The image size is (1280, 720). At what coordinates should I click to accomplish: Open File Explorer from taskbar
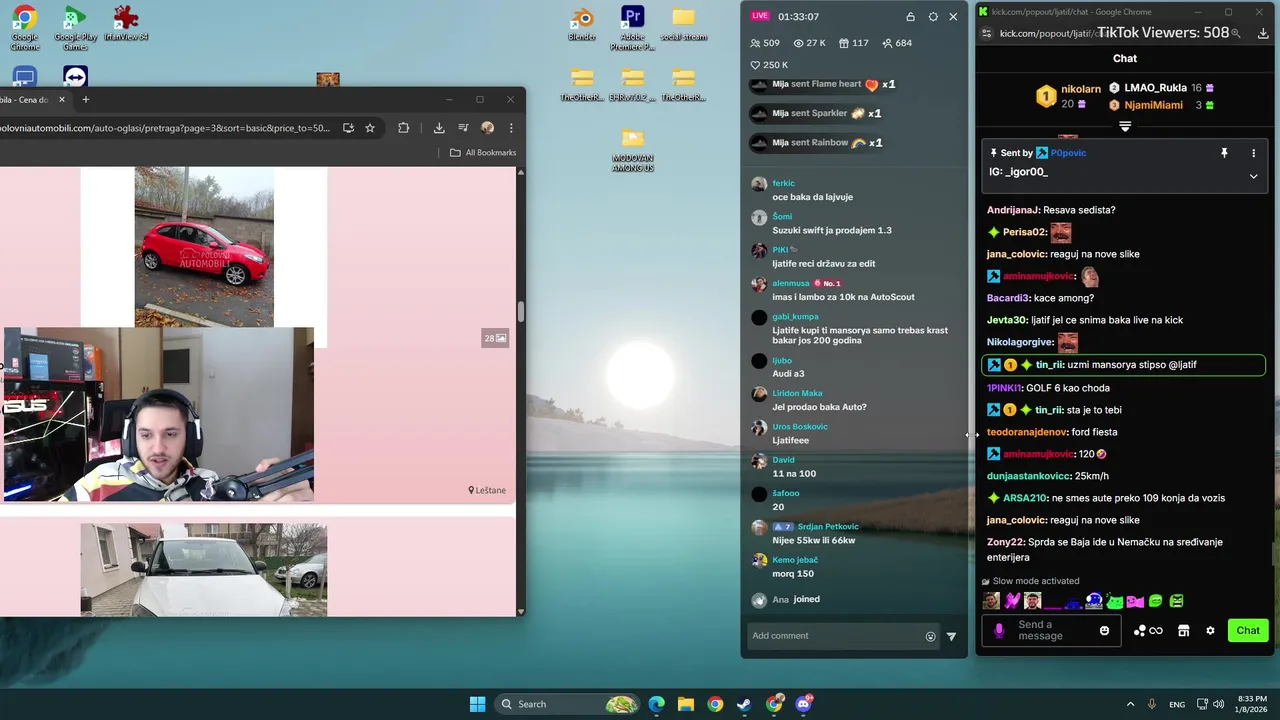pos(686,704)
